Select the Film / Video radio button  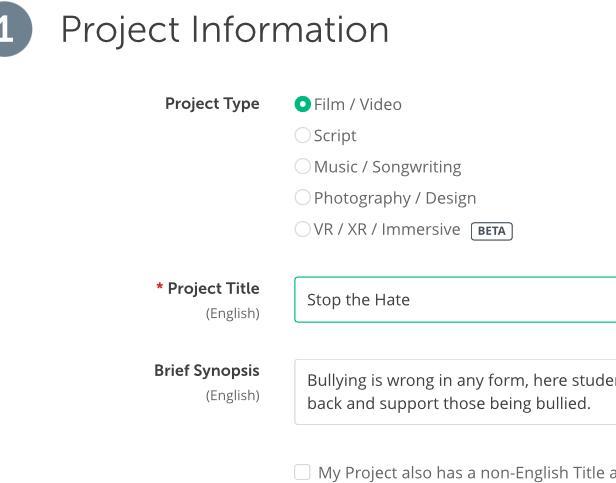(x=303, y=104)
